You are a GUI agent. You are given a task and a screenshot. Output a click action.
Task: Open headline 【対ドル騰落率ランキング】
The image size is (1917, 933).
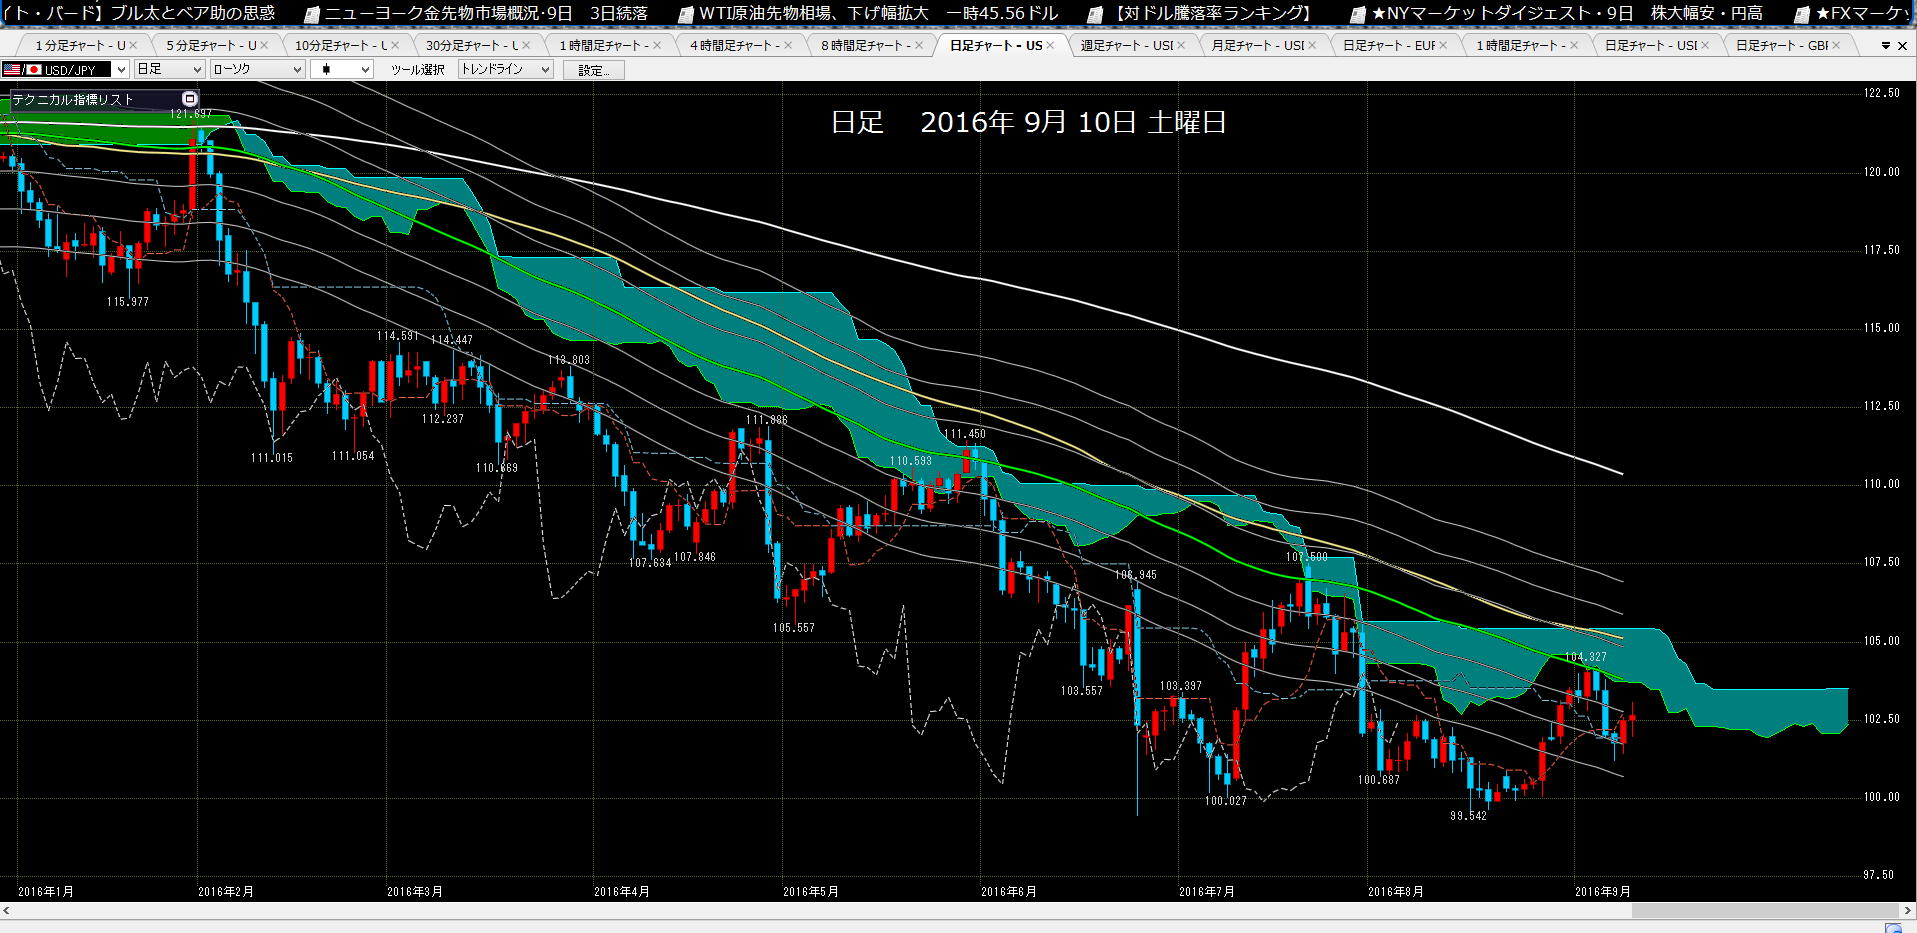tap(1212, 14)
